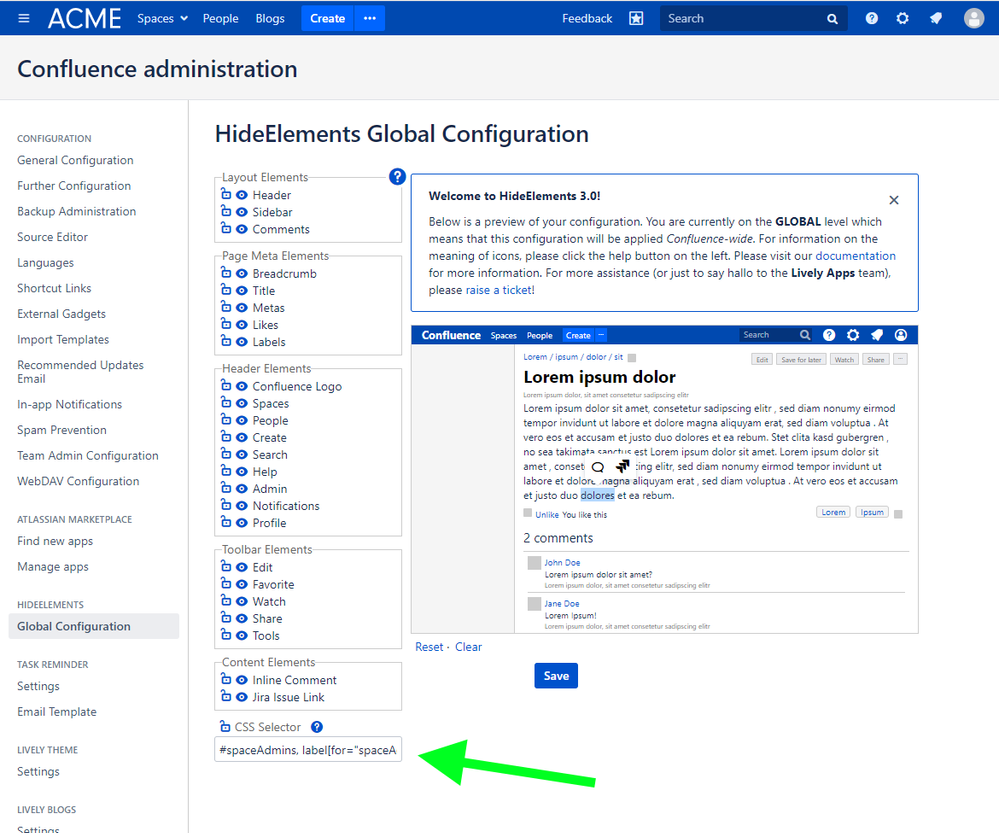Open the administration gear icon
The width and height of the screenshot is (999, 833).
click(x=903, y=18)
